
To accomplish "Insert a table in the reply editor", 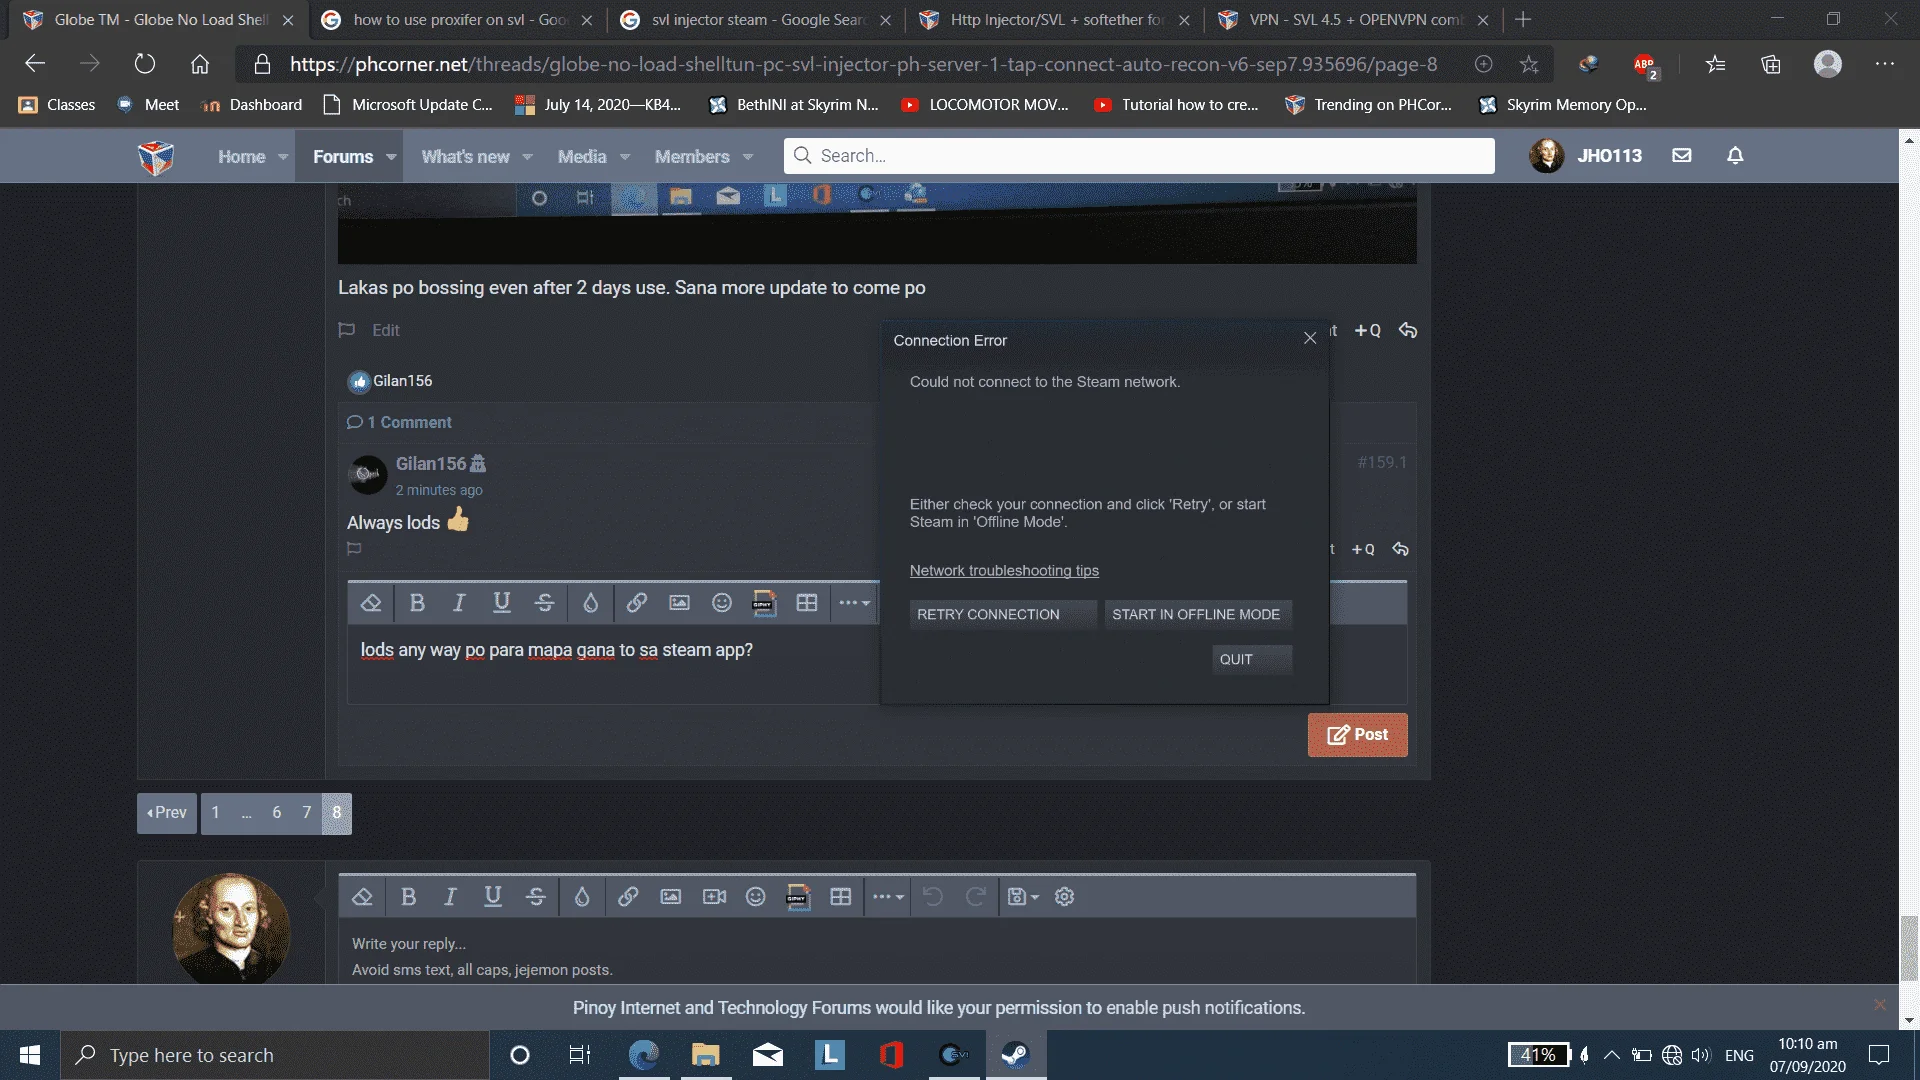I will 841,897.
